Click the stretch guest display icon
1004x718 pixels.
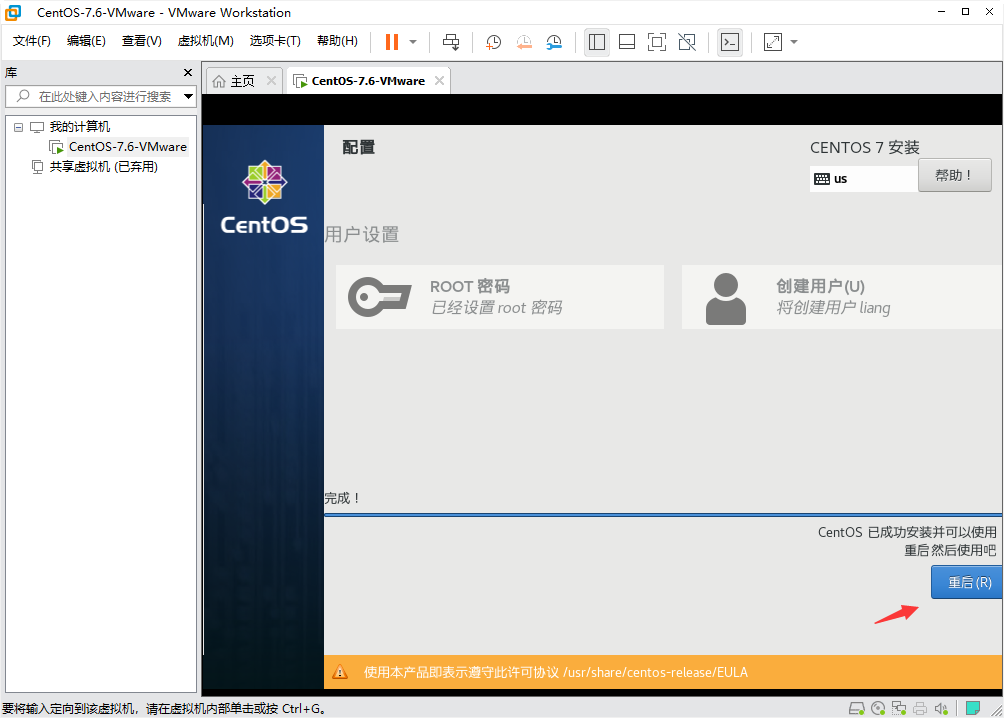pyautogui.click(x=773, y=42)
